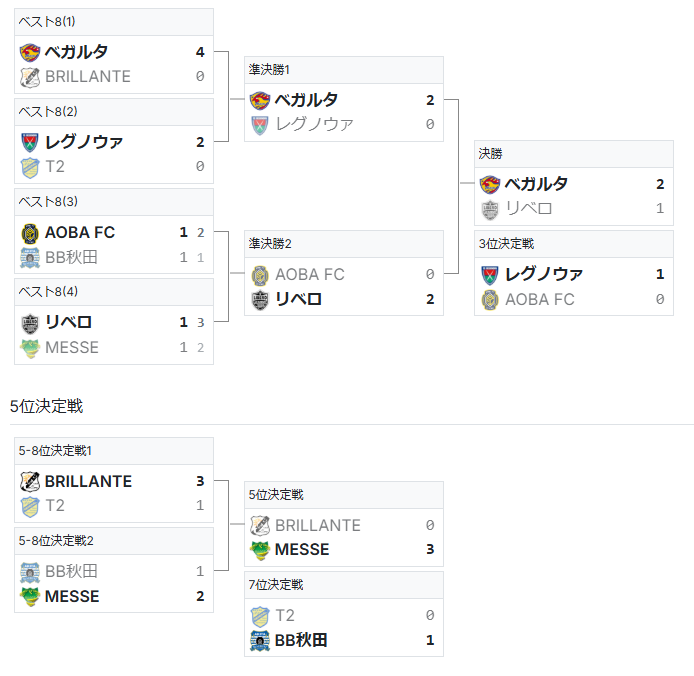Select MESSE team name in 5-8位決定戦2
Viewport: 694px width, 676px height.
pos(72,596)
